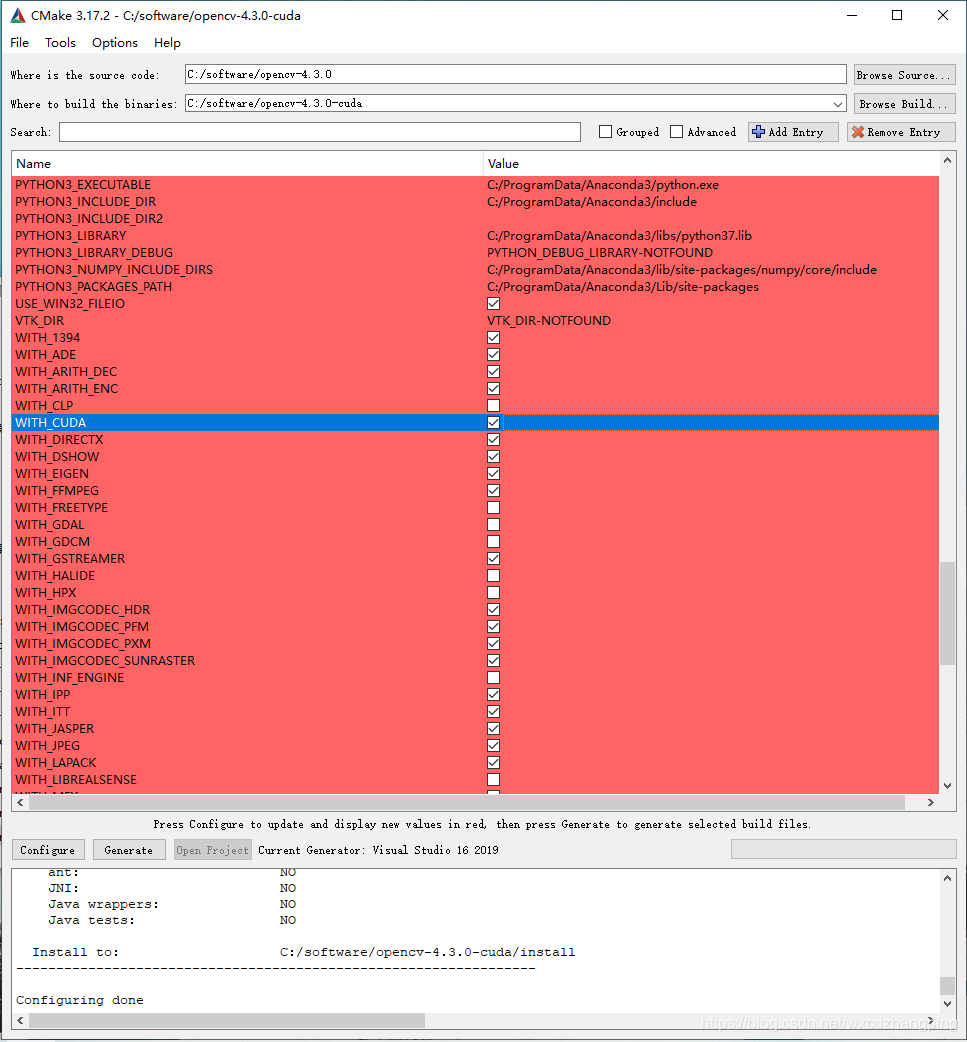Uncheck the WITH_GSTREAMER checkbox
The width and height of the screenshot is (967, 1042).
tap(493, 558)
